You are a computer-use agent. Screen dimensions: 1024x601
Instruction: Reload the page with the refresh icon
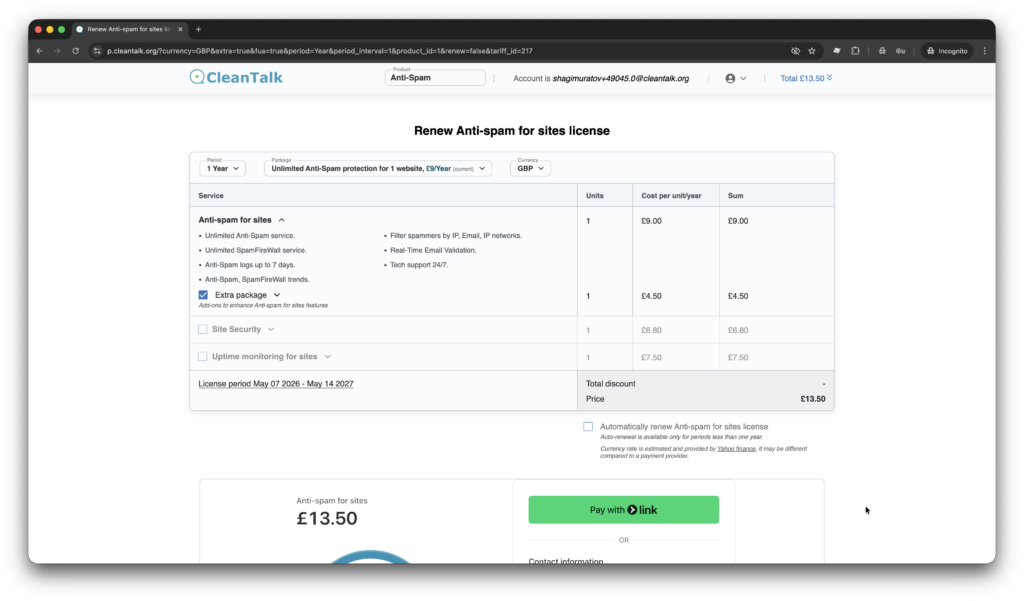76,51
